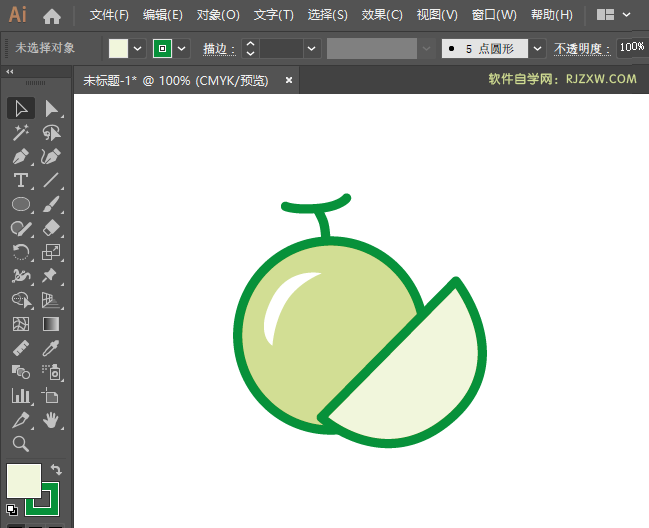The image size is (649, 528).
Task: Expand the fill color dropdown in control bar
Action: 138,48
